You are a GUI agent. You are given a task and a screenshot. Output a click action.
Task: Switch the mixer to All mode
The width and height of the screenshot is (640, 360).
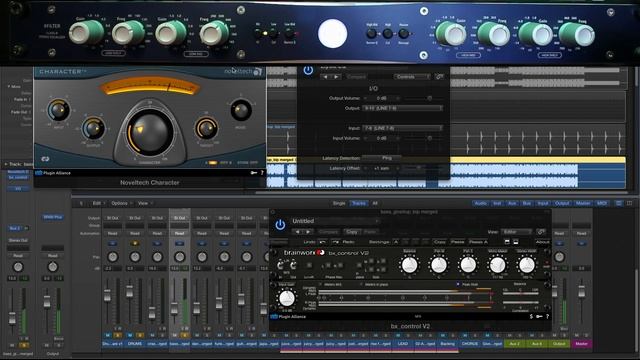tap(375, 203)
